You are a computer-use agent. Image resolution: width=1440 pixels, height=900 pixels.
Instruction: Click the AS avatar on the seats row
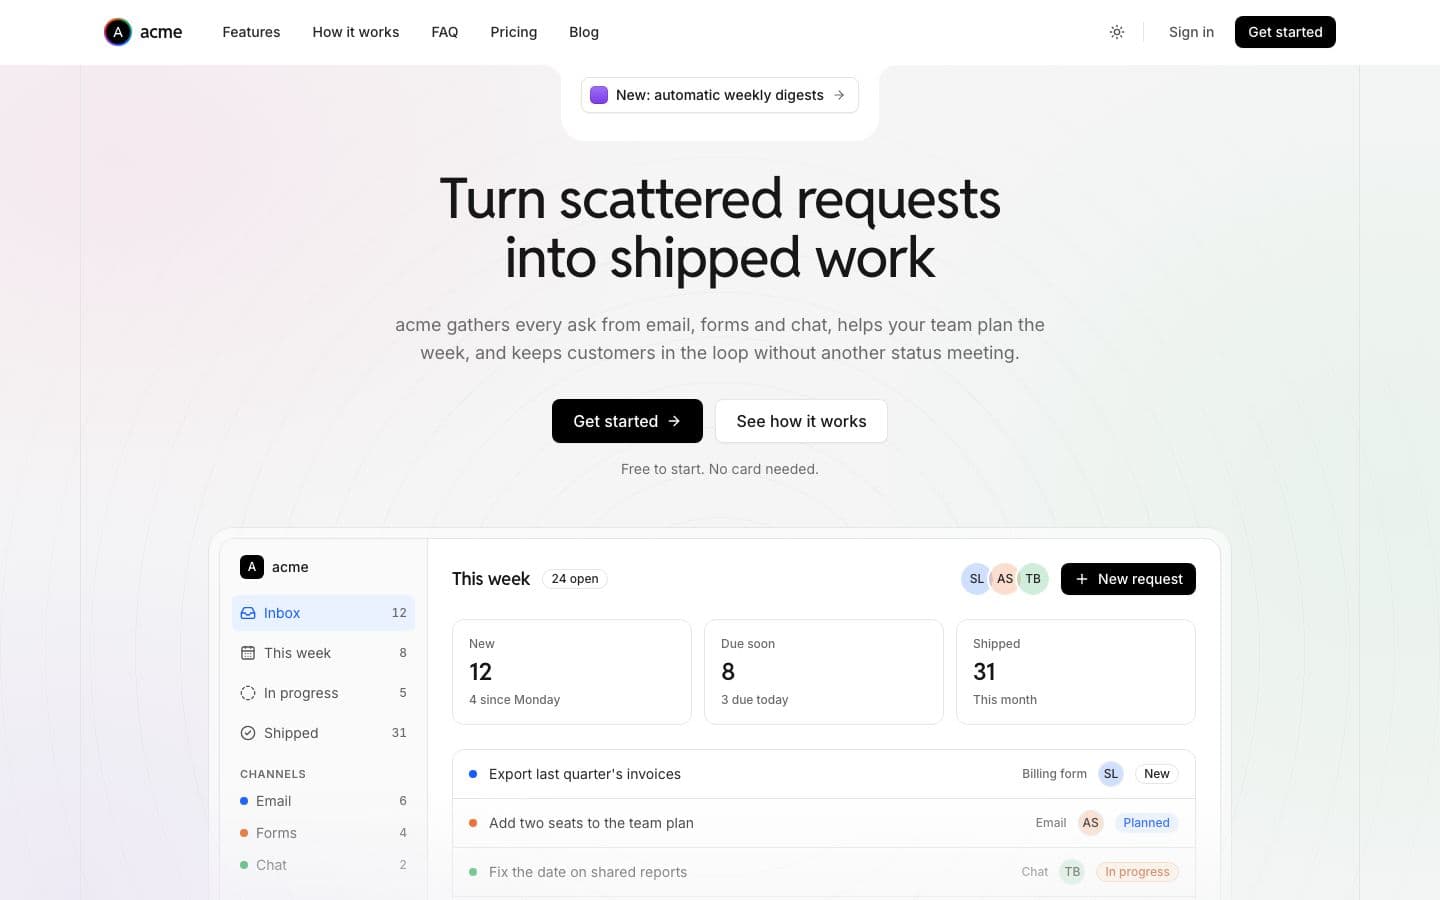(x=1091, y=823)
